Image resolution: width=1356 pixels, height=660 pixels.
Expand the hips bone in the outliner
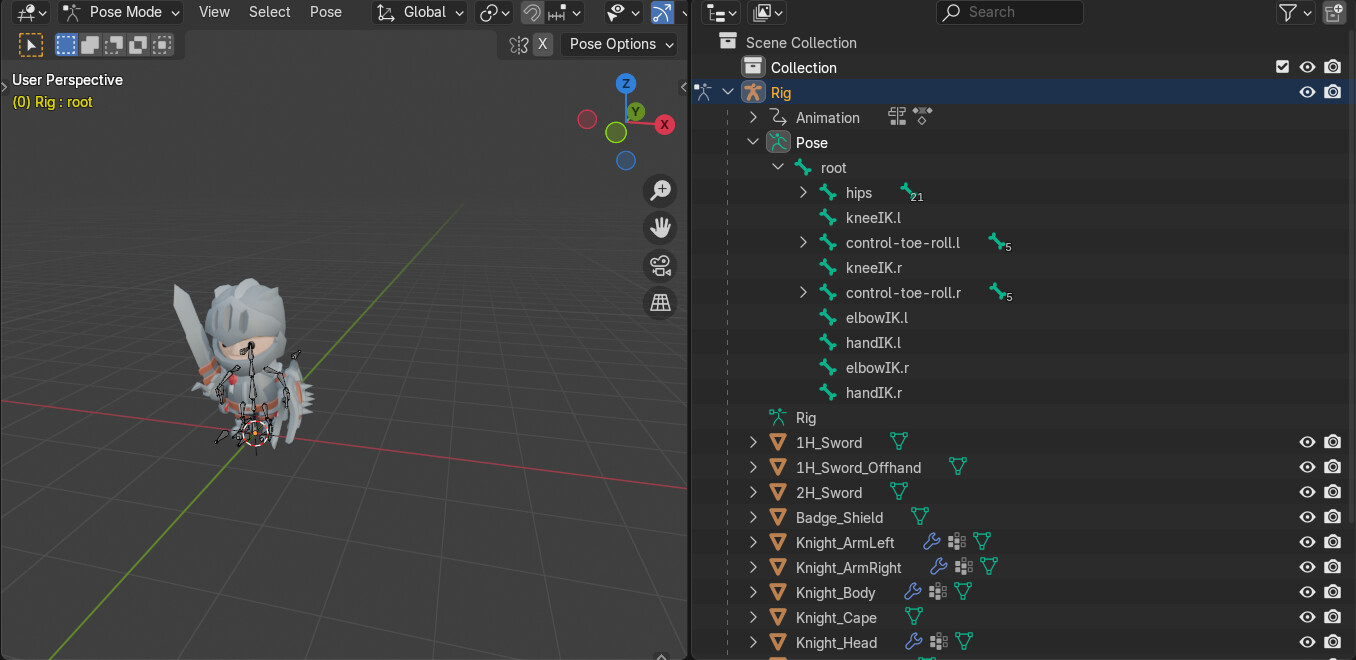pos(803,192)
